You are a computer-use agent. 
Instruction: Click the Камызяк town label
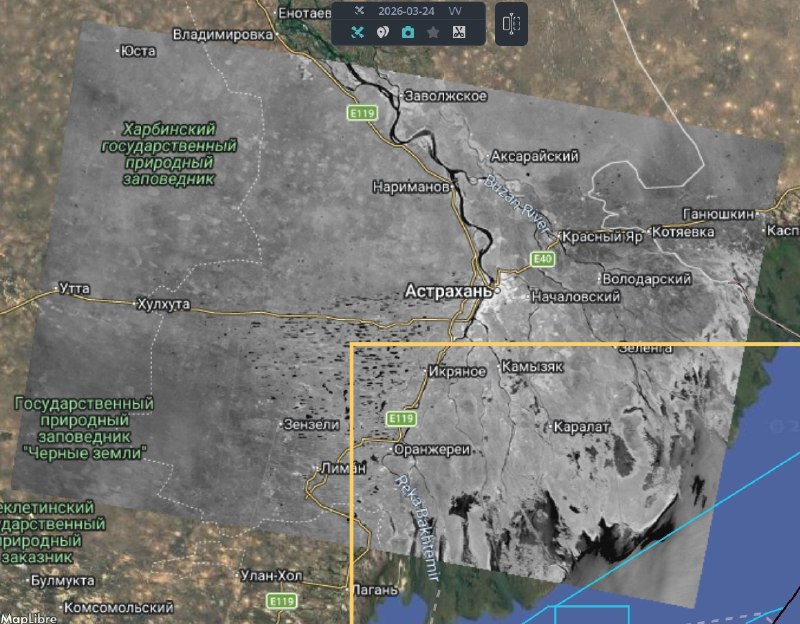coord(532,367)
